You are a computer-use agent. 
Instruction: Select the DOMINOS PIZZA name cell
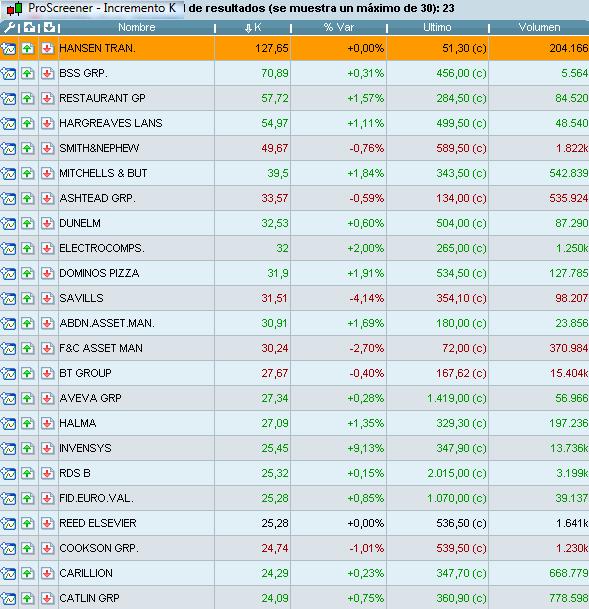coord(136,273)
